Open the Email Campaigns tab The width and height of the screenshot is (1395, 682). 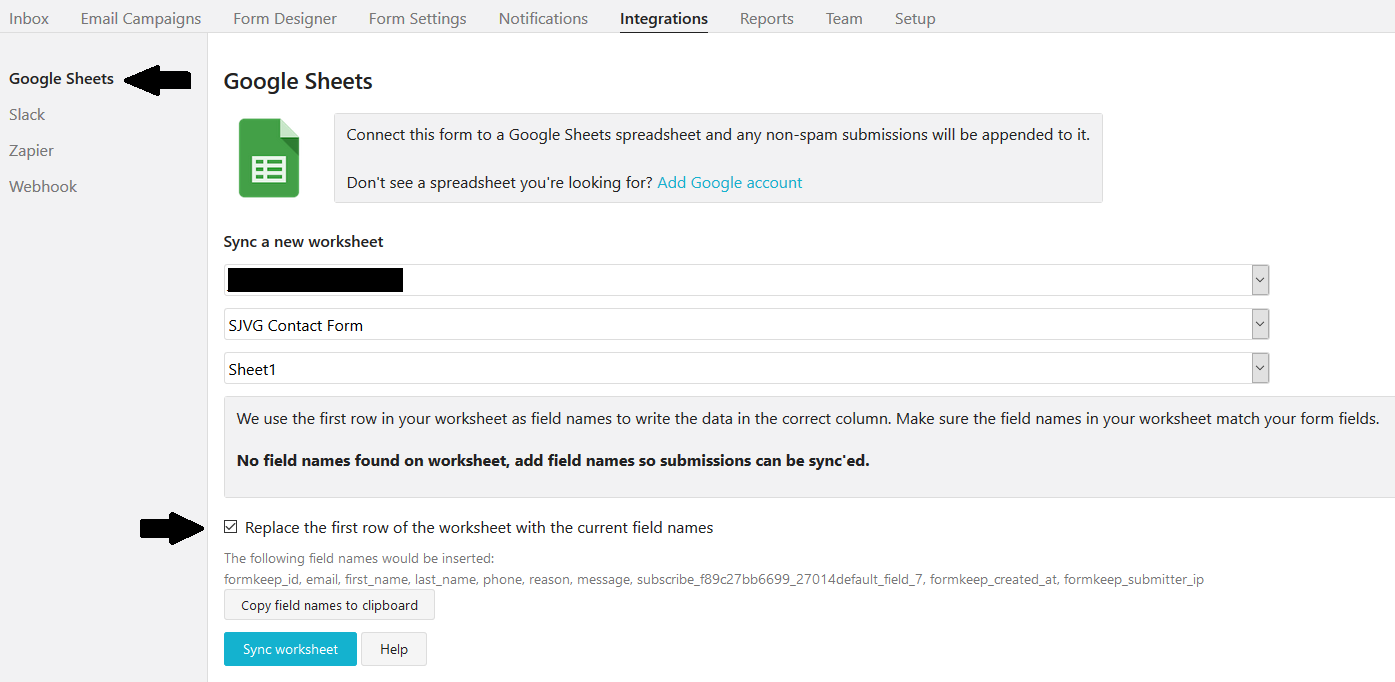pos(141,18)
